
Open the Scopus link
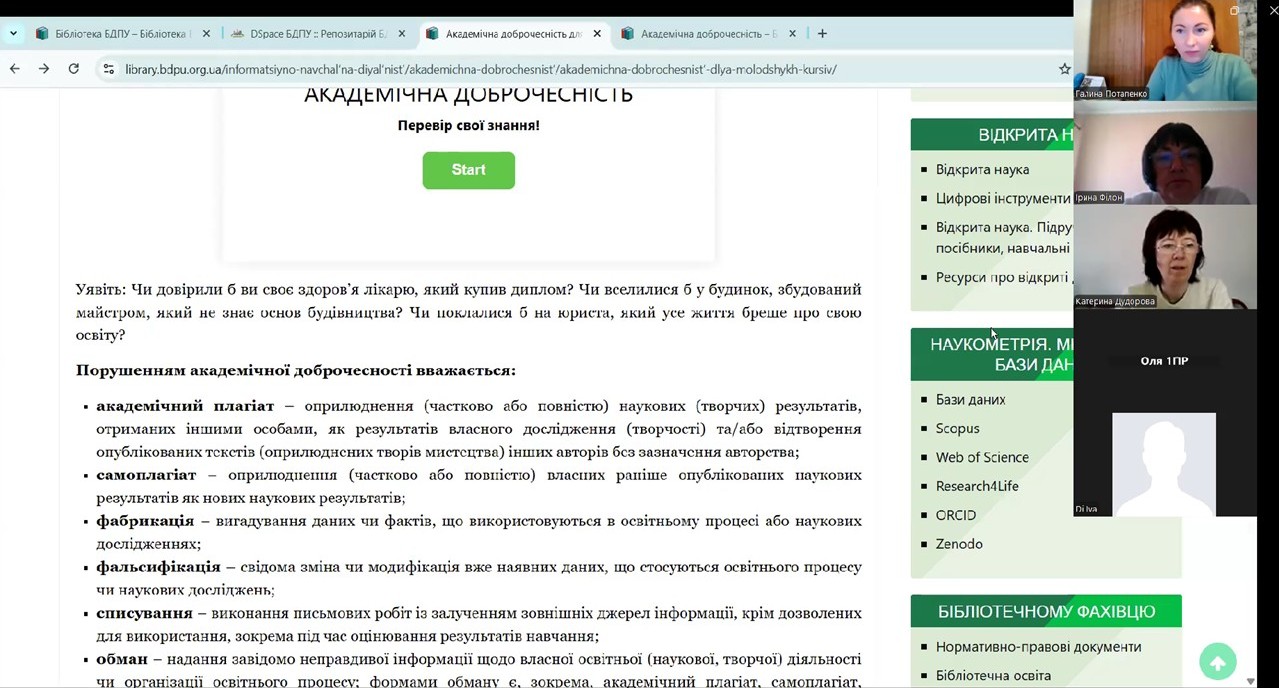point(957,428)
